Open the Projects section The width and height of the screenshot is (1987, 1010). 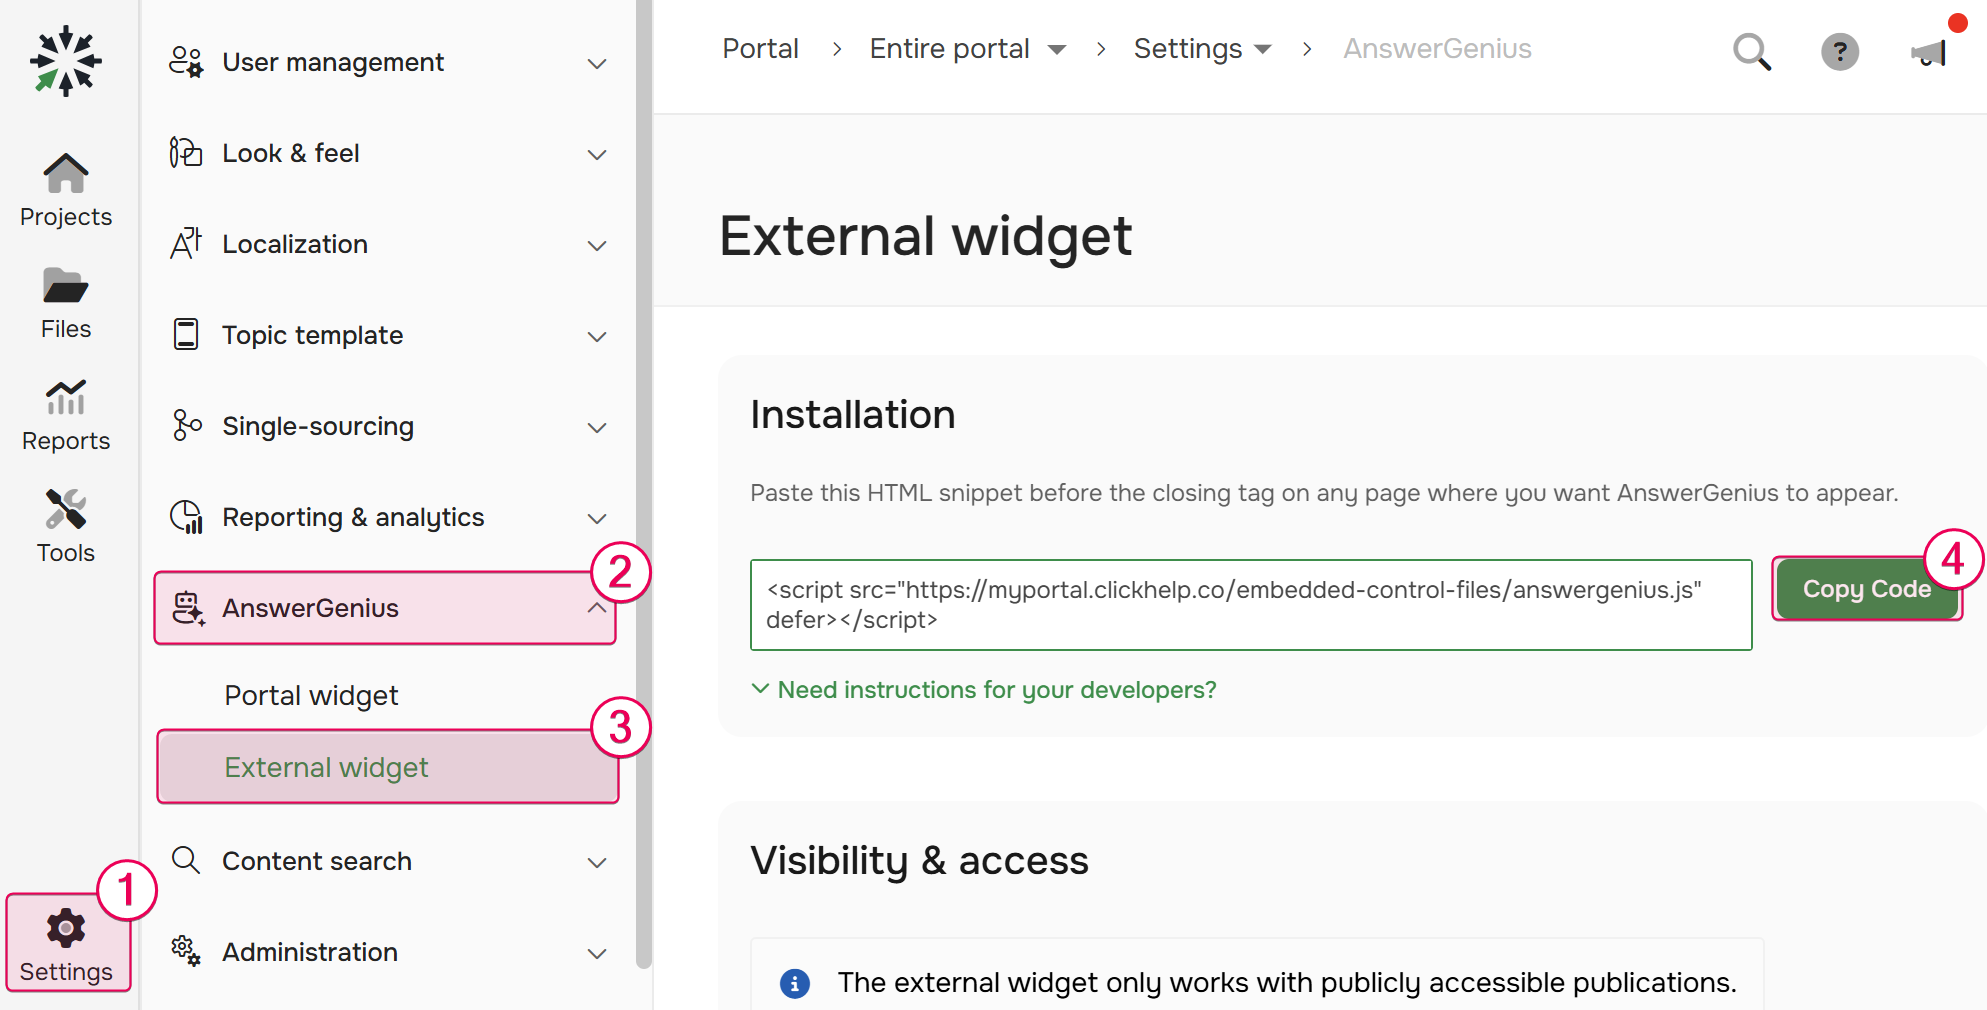tap(65, 190)
